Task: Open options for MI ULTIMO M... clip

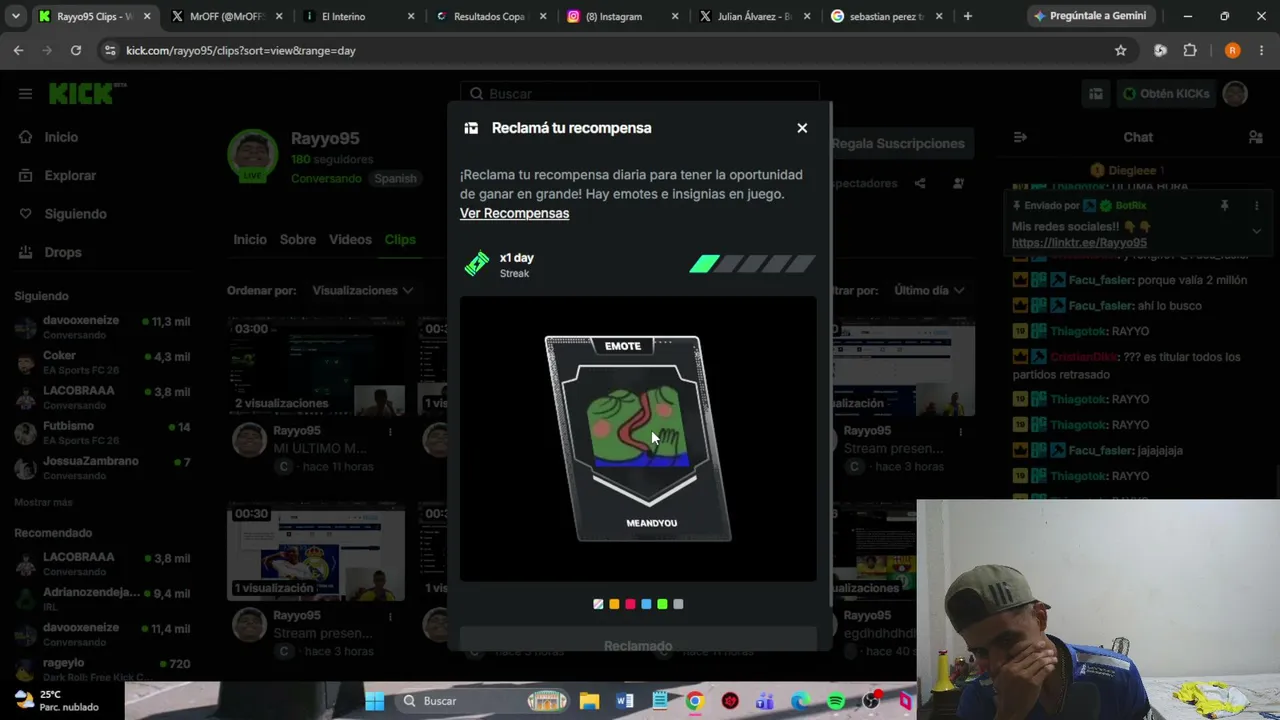Action: click(x=390, y=431)
